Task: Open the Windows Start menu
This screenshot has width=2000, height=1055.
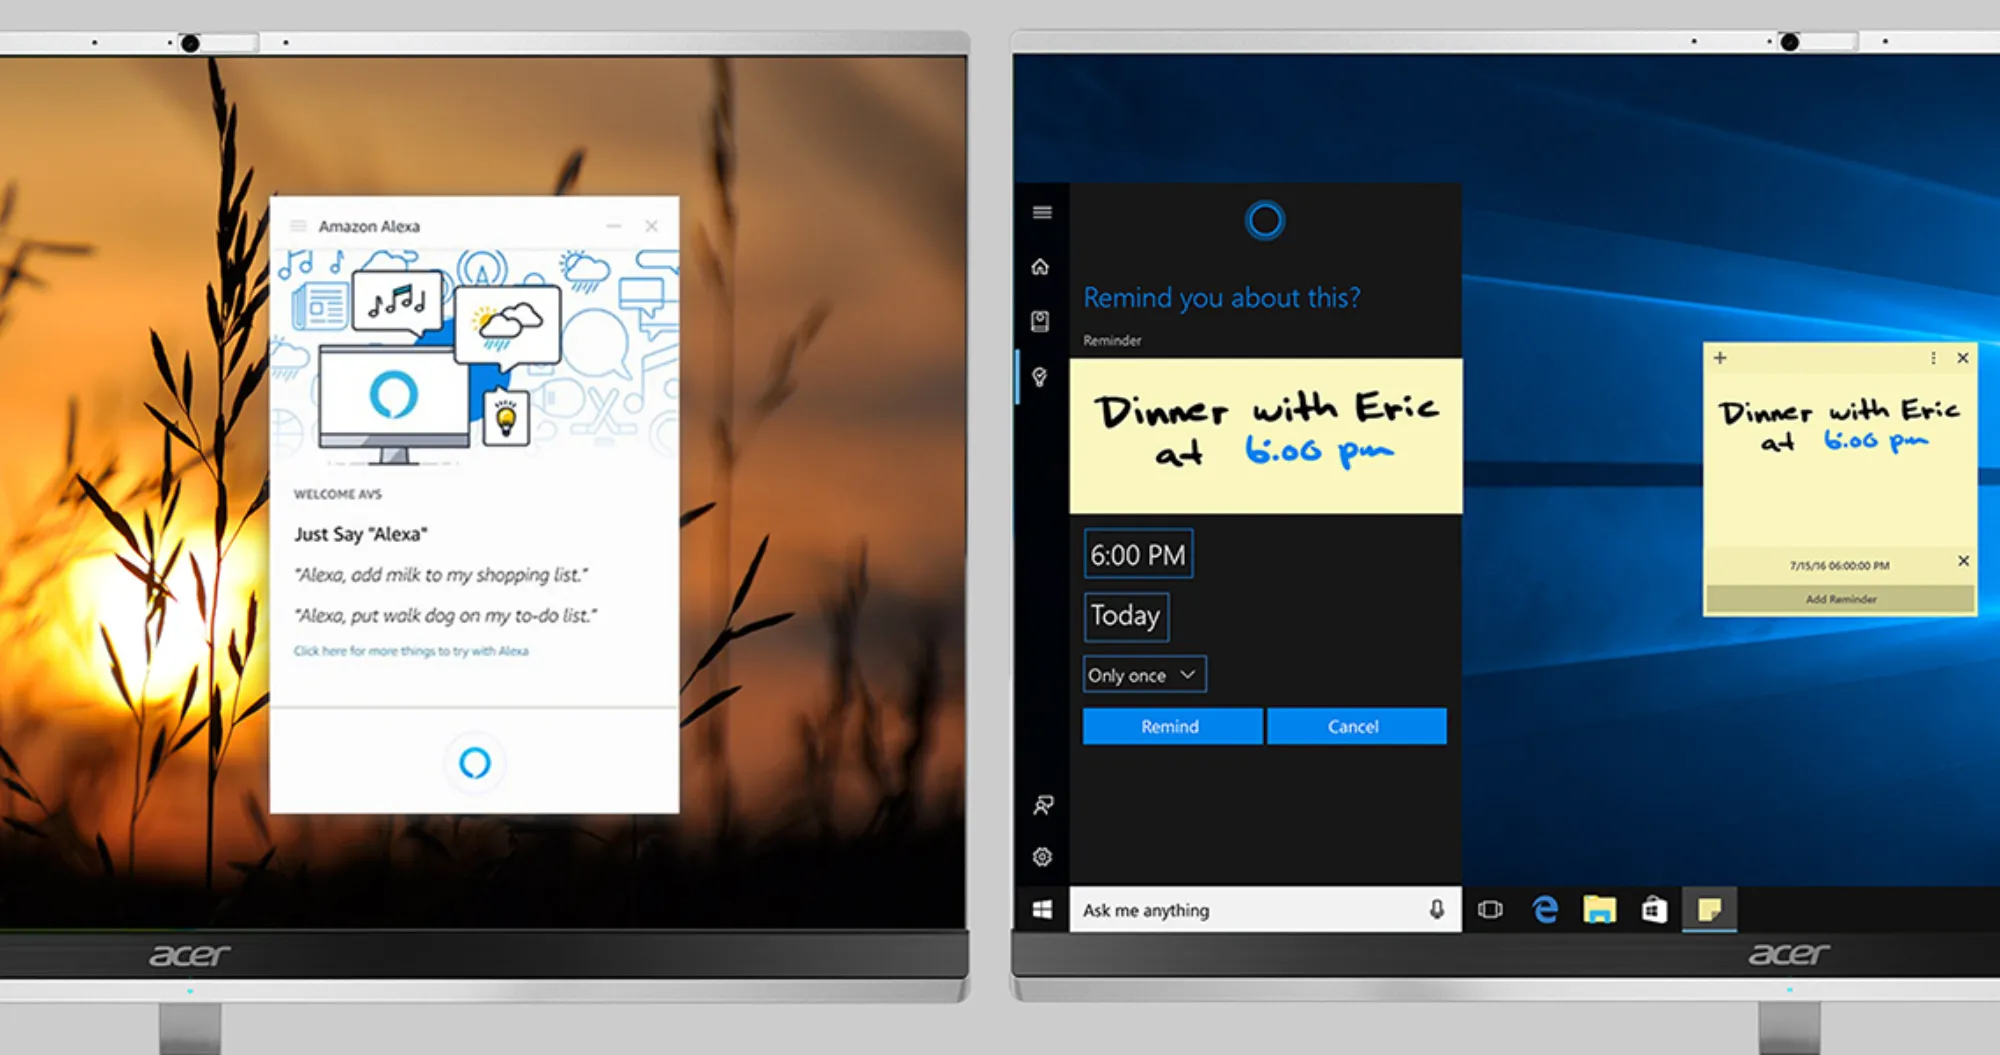Action: click(1042, 910)
